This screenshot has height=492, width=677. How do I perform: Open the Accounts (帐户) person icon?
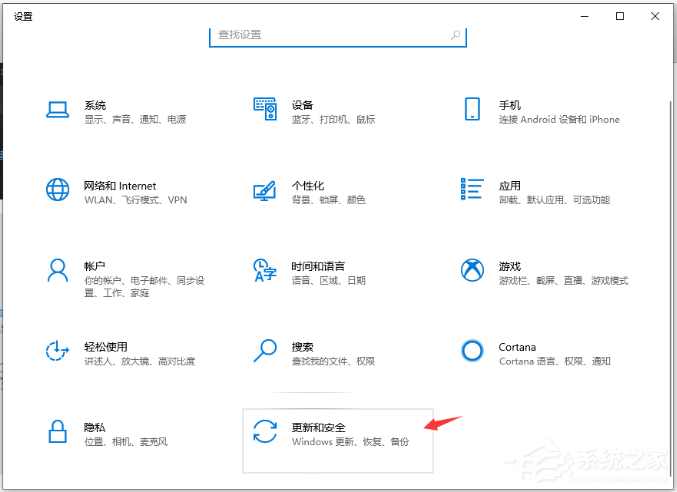[57, 270]
